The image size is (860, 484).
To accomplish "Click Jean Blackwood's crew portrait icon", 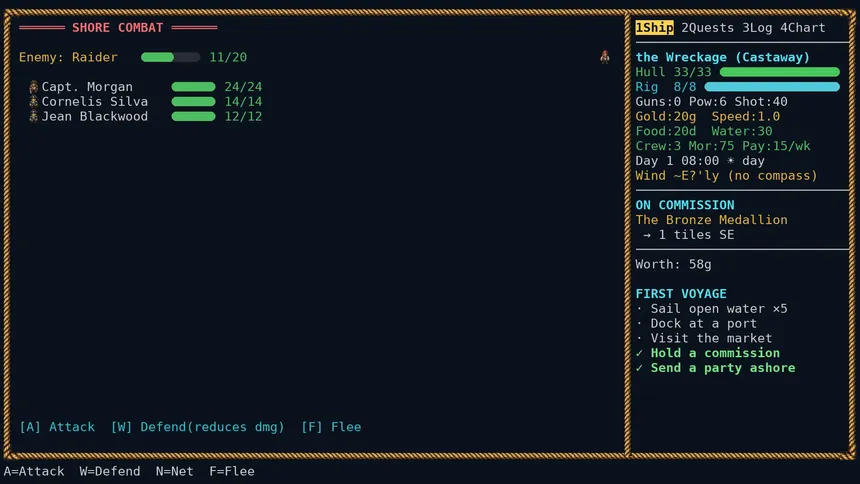I will (x=33, y=116).
